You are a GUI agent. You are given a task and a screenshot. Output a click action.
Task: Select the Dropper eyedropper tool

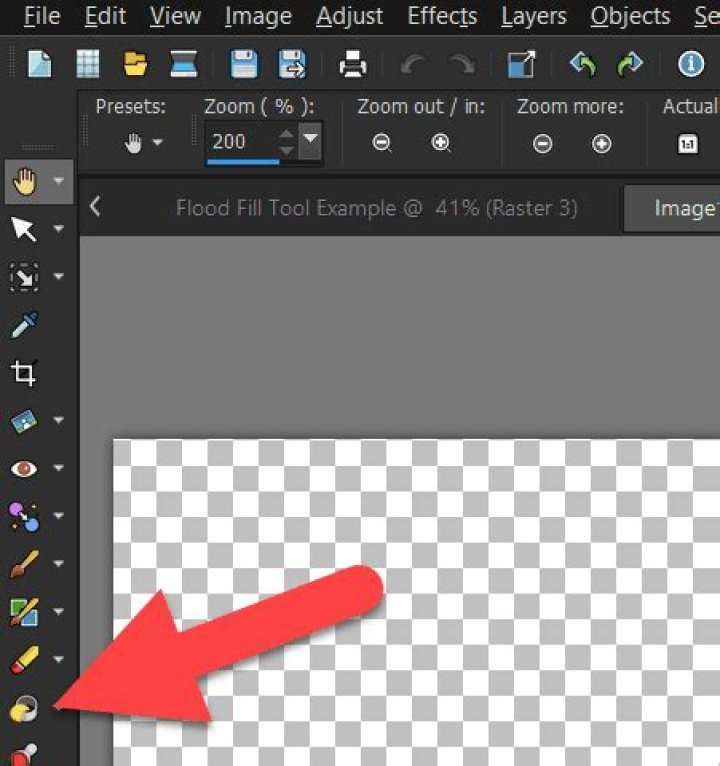tap(23, 325)
